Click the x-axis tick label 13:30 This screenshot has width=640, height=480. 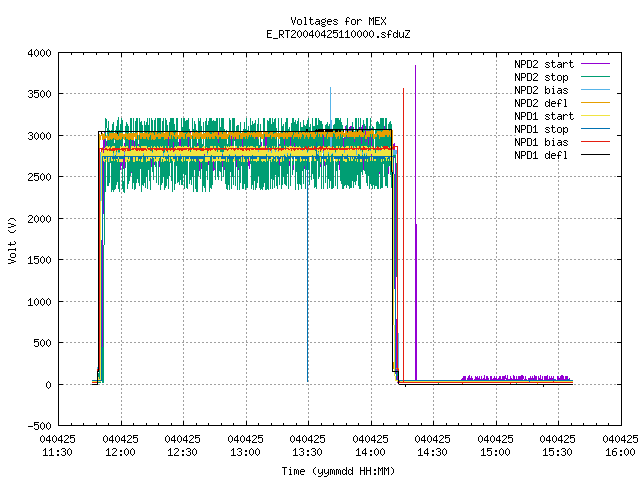pos(307,452)
